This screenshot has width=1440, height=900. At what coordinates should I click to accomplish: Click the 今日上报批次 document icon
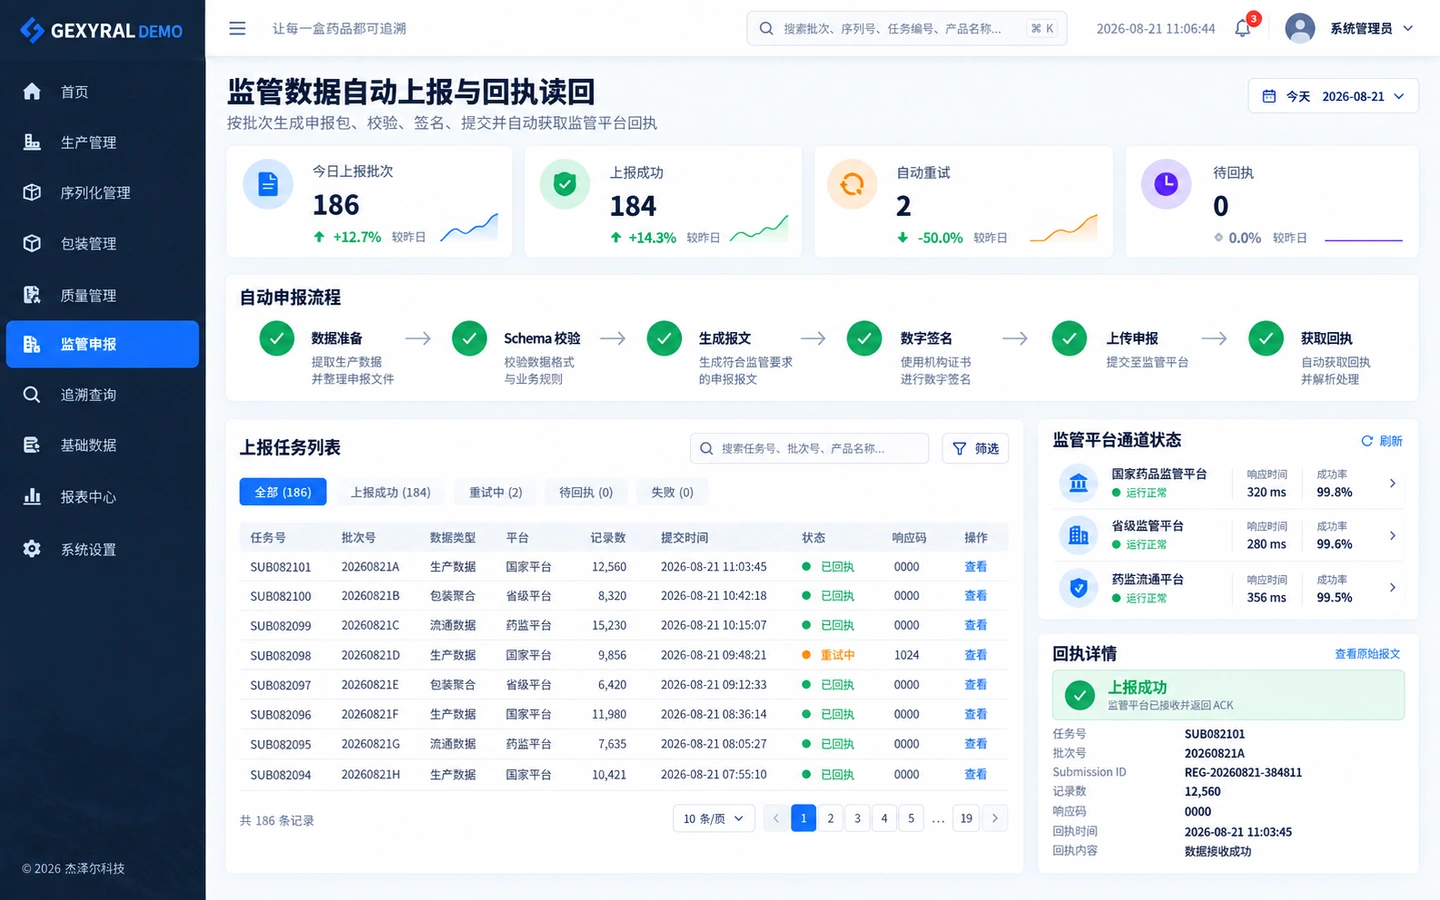pyautogui.click(x=268, y=184)
